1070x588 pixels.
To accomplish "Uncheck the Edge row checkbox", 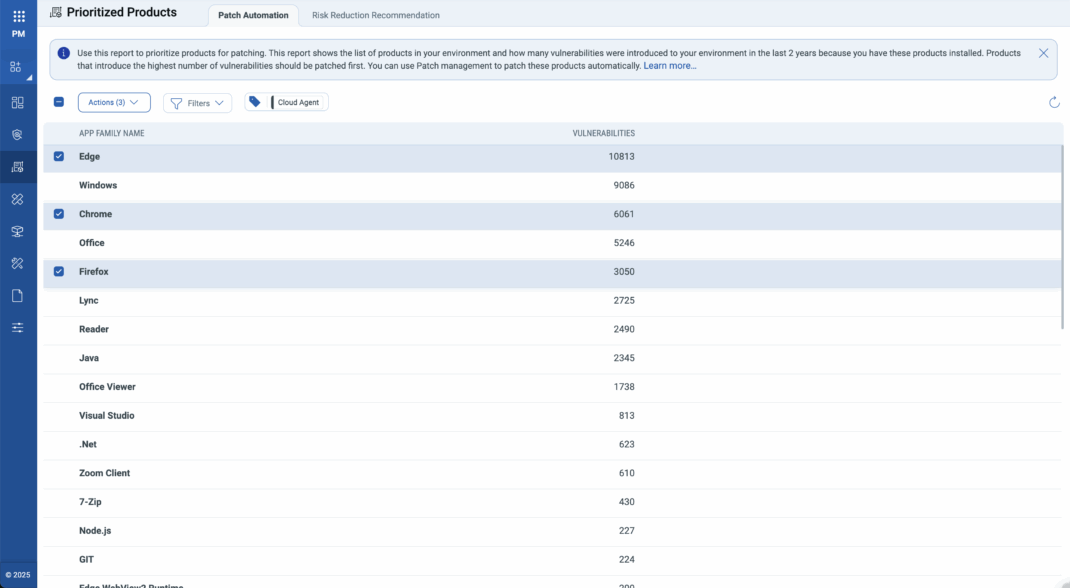I will (x=59, y=156).
